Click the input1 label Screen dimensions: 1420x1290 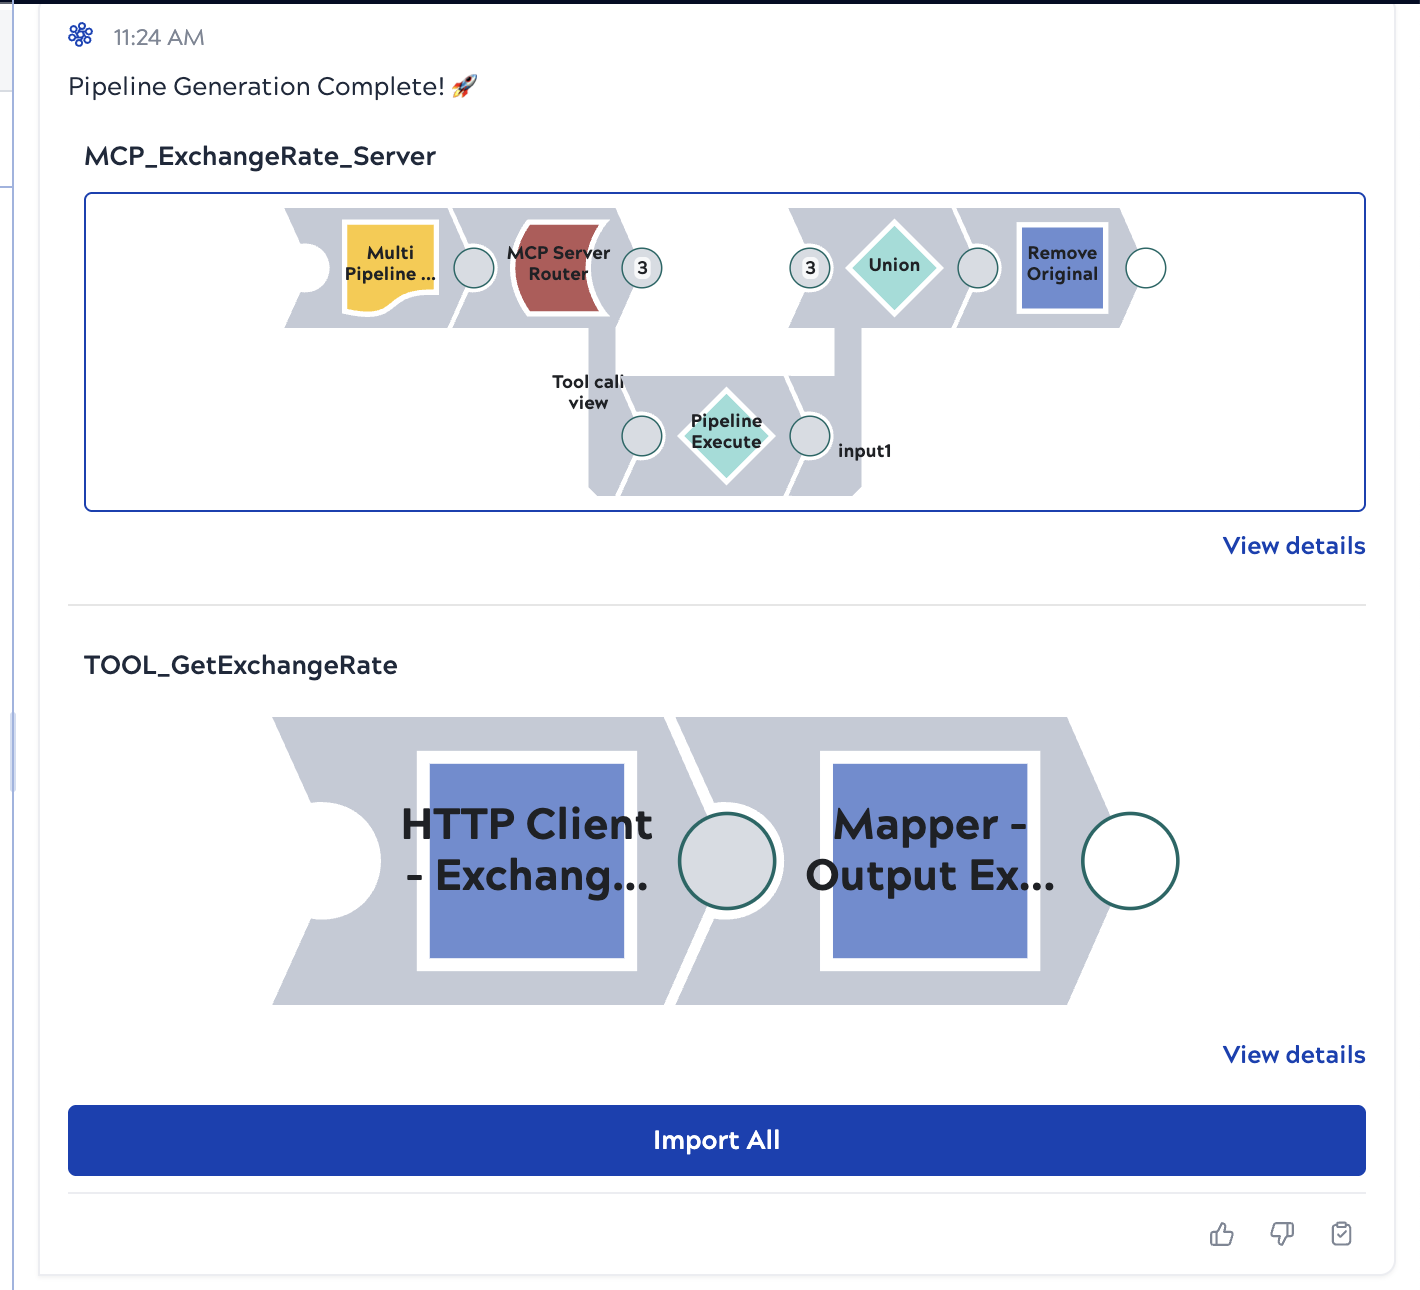point(865,451)
